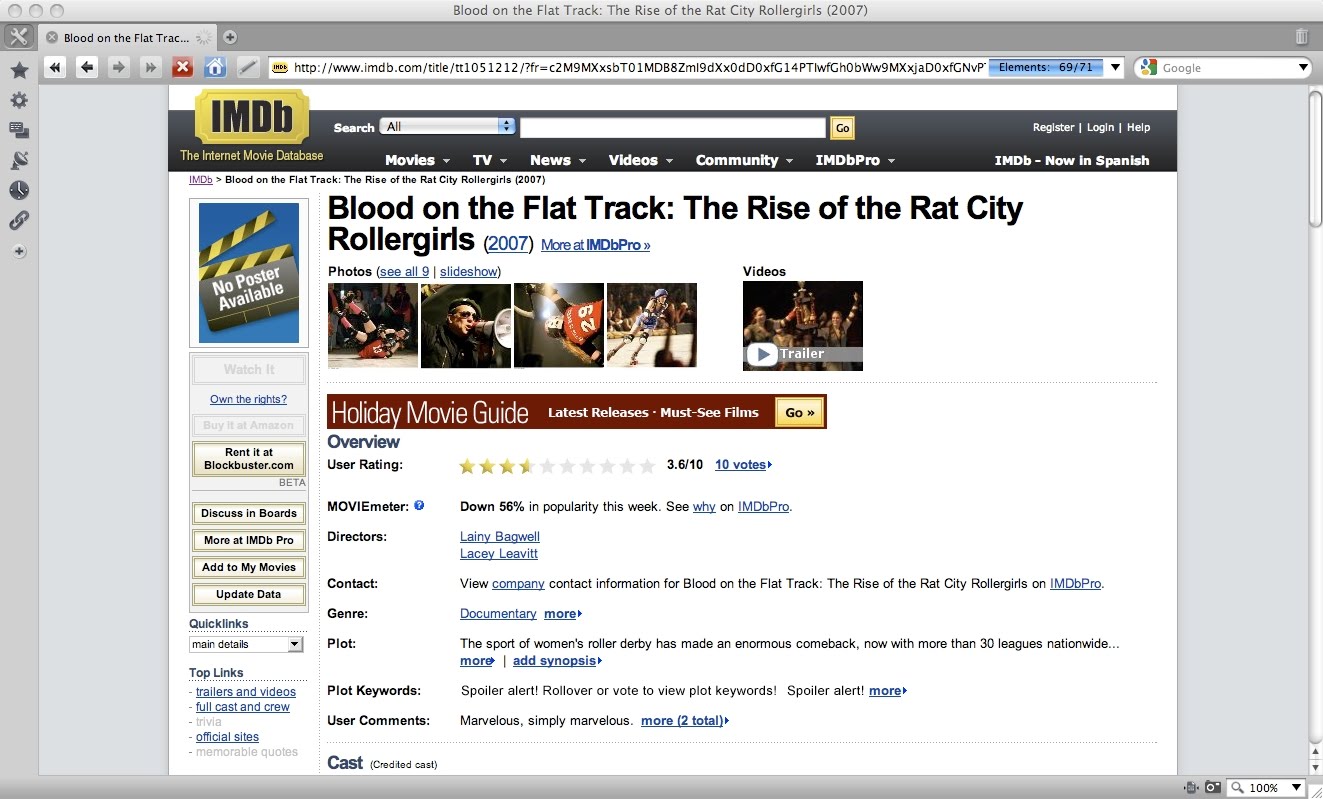Open the megaphone man photo thumbnail

[x=466, y=326]
